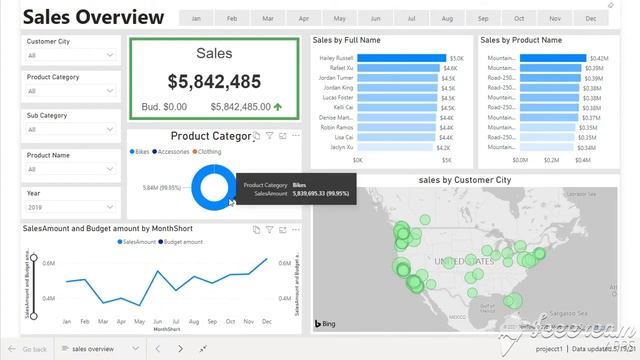This screenshot has width=640, height=360.
Task: Open more options on SalesAmount line chart
Action: click(x=296, y=230)
